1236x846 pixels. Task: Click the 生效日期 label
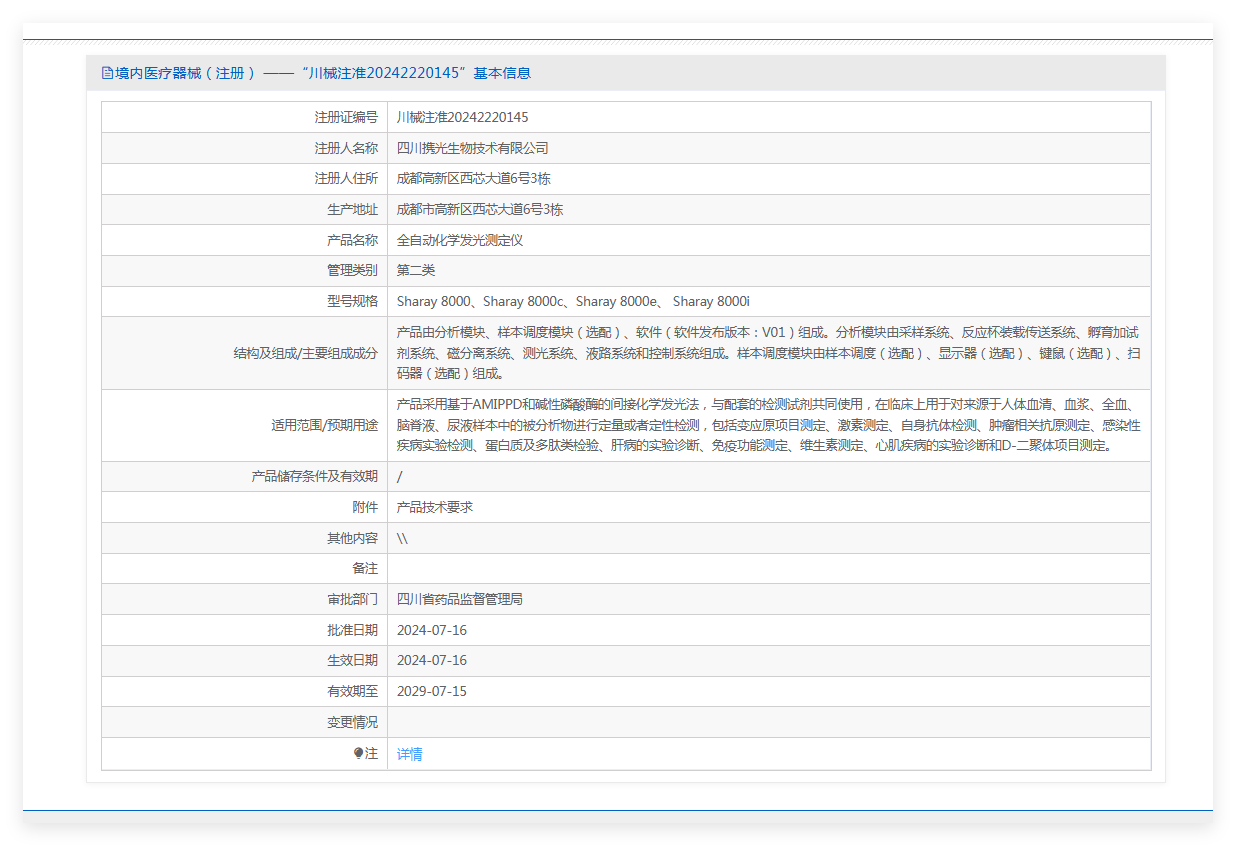353,660
